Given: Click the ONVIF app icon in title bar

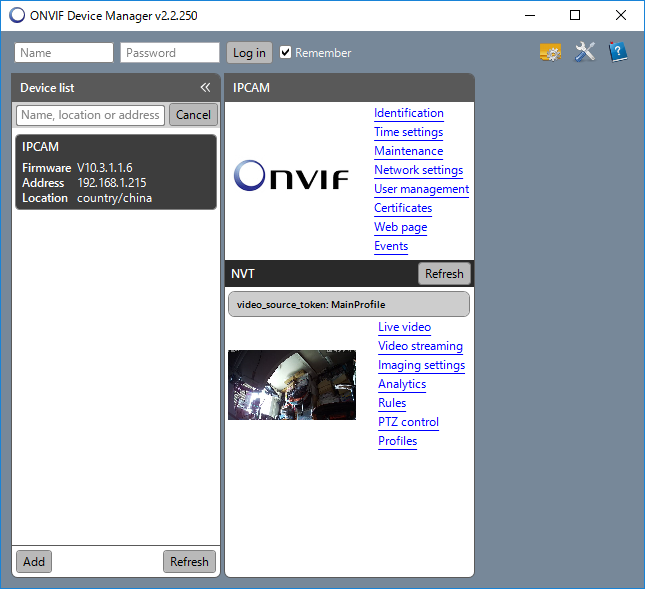Looking at the screenshot, I should [x=17, y=15].
